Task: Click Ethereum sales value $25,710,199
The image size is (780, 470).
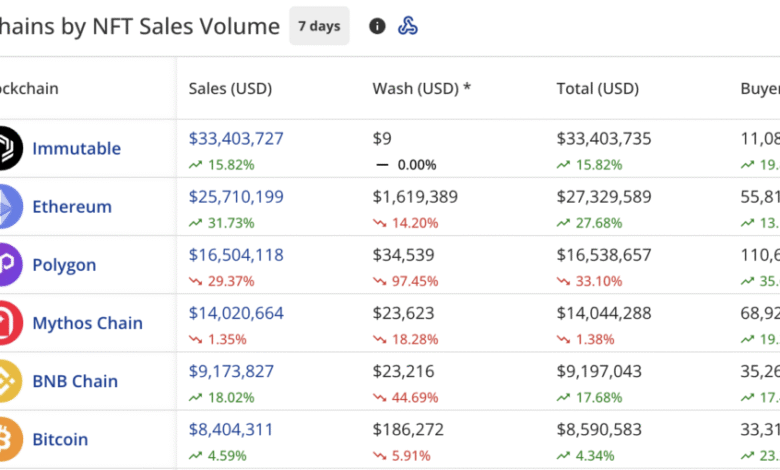Action: [x=236, y=196]
